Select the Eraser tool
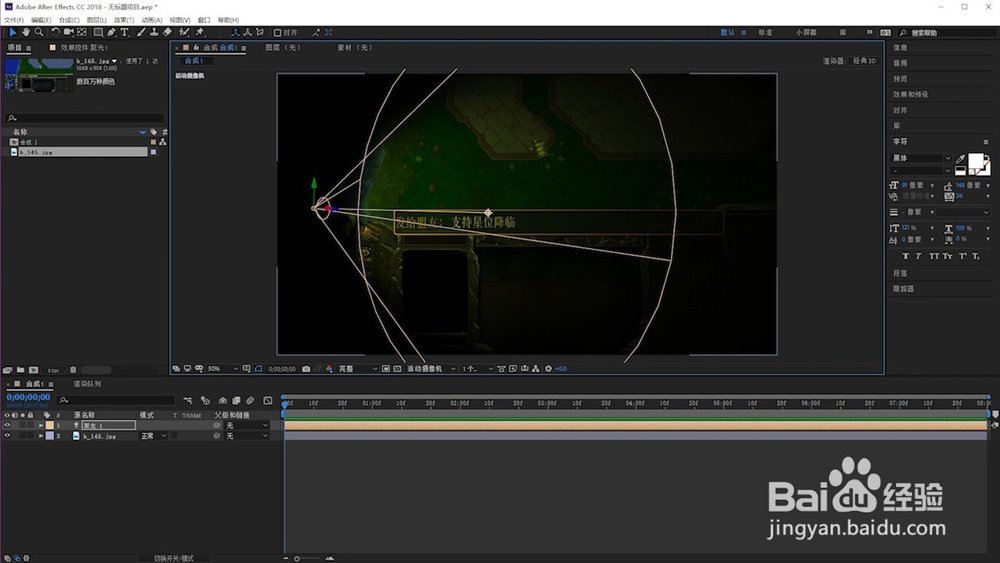This screenshot has height=563, width=1000. (x=167, y=32)
